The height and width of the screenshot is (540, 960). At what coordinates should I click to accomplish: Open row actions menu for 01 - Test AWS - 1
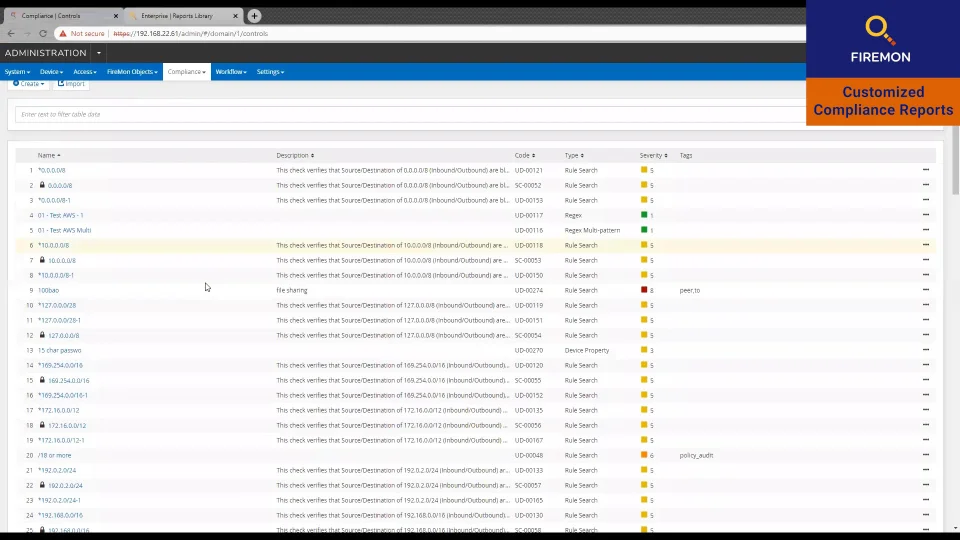click(926, 215)
